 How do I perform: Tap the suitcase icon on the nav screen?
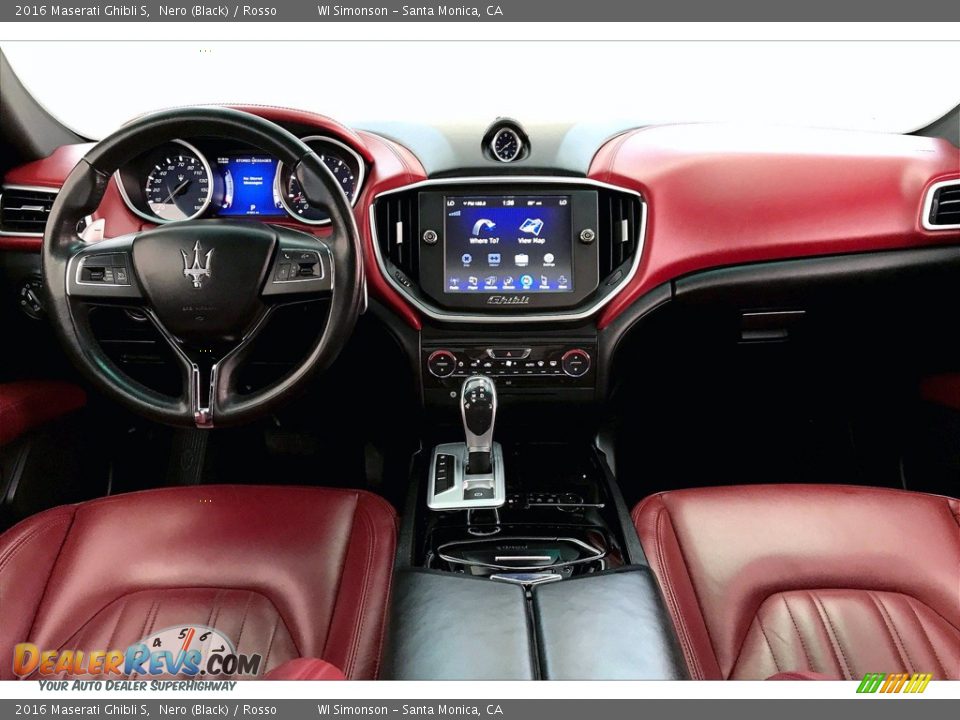pos(522,260)
